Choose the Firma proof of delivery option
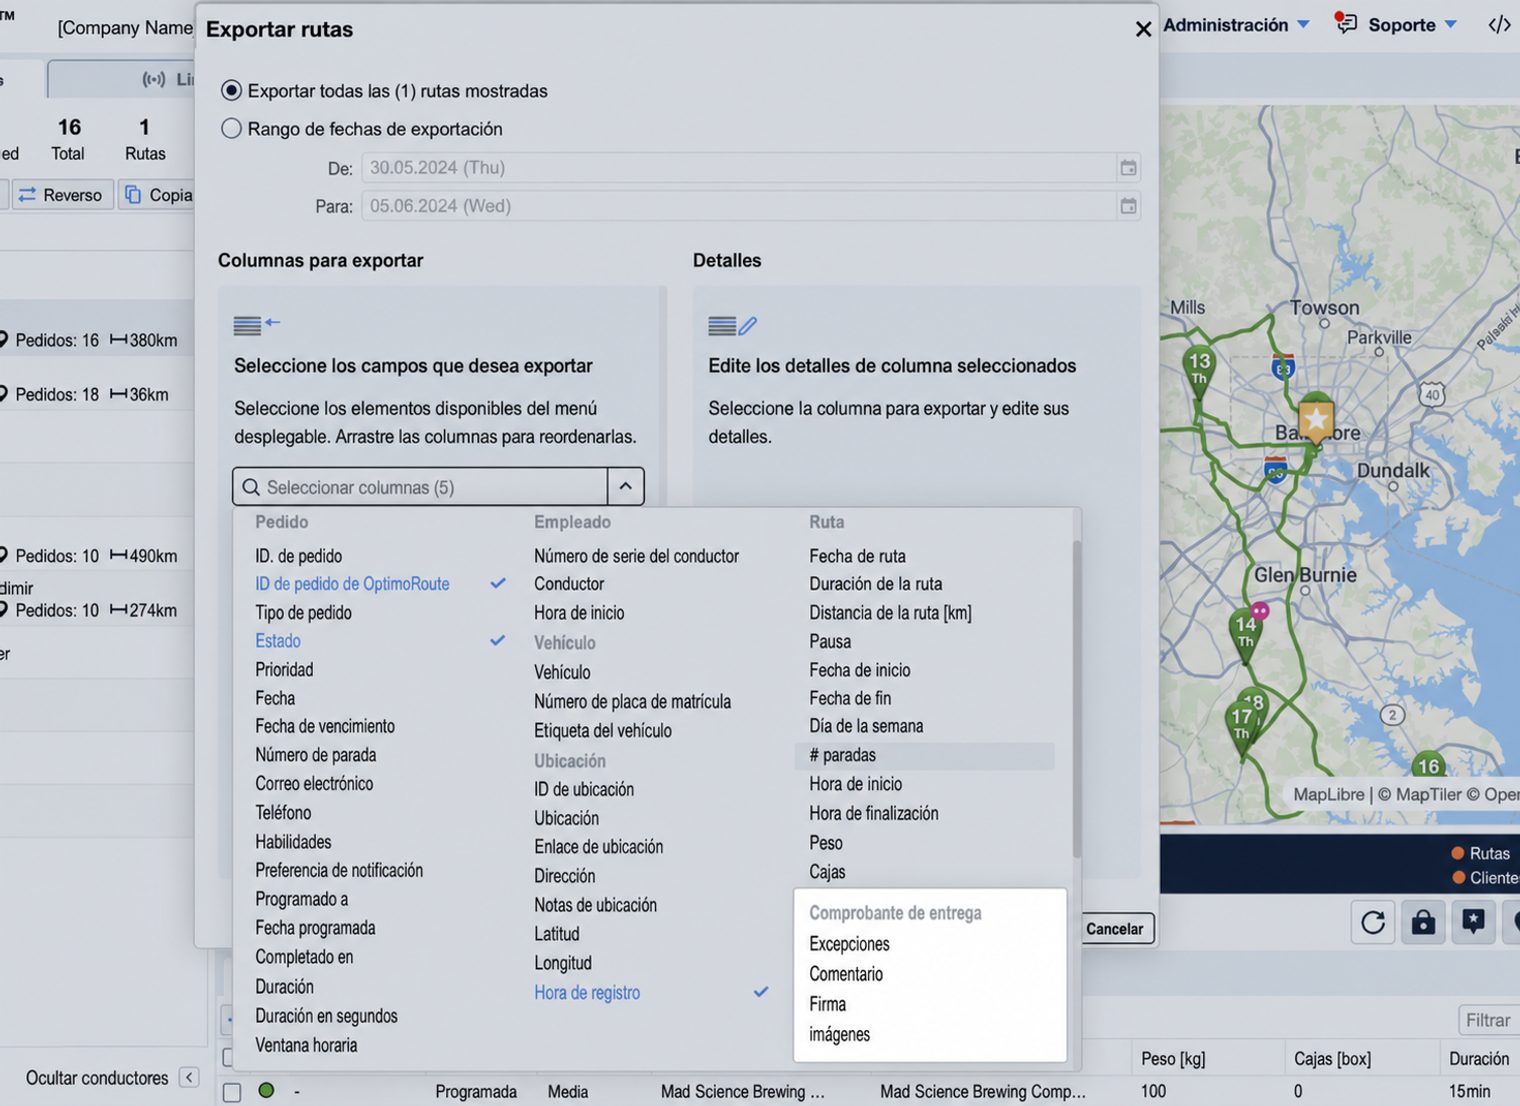This screenshot has width=1520, height=1106. (828, 1004)
